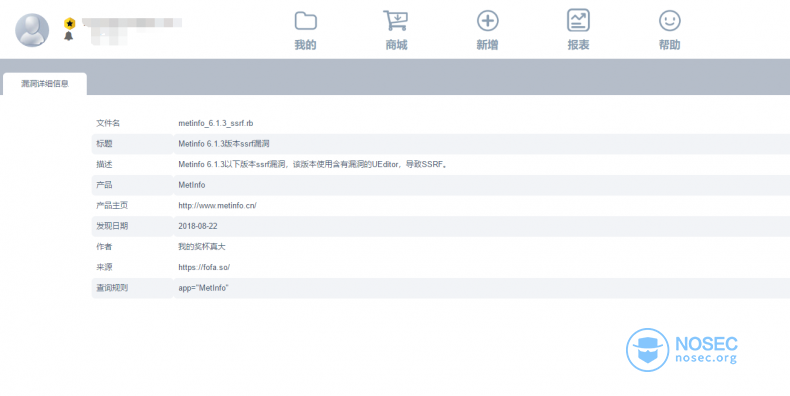Screen dimensions: 790x396
Task: Click the 新增 plus circle icon
Action: click(x=487, y=21)
